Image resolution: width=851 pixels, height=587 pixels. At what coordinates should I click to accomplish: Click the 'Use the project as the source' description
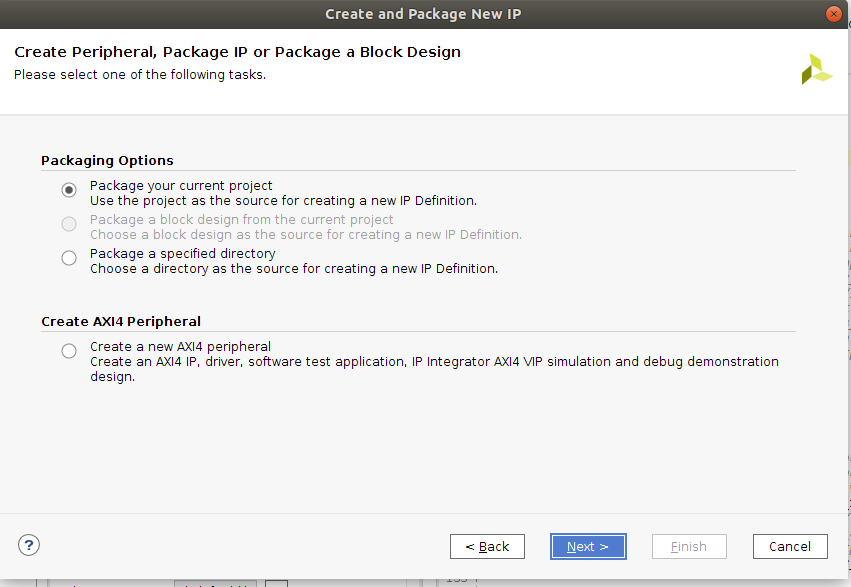pos(283,201)
